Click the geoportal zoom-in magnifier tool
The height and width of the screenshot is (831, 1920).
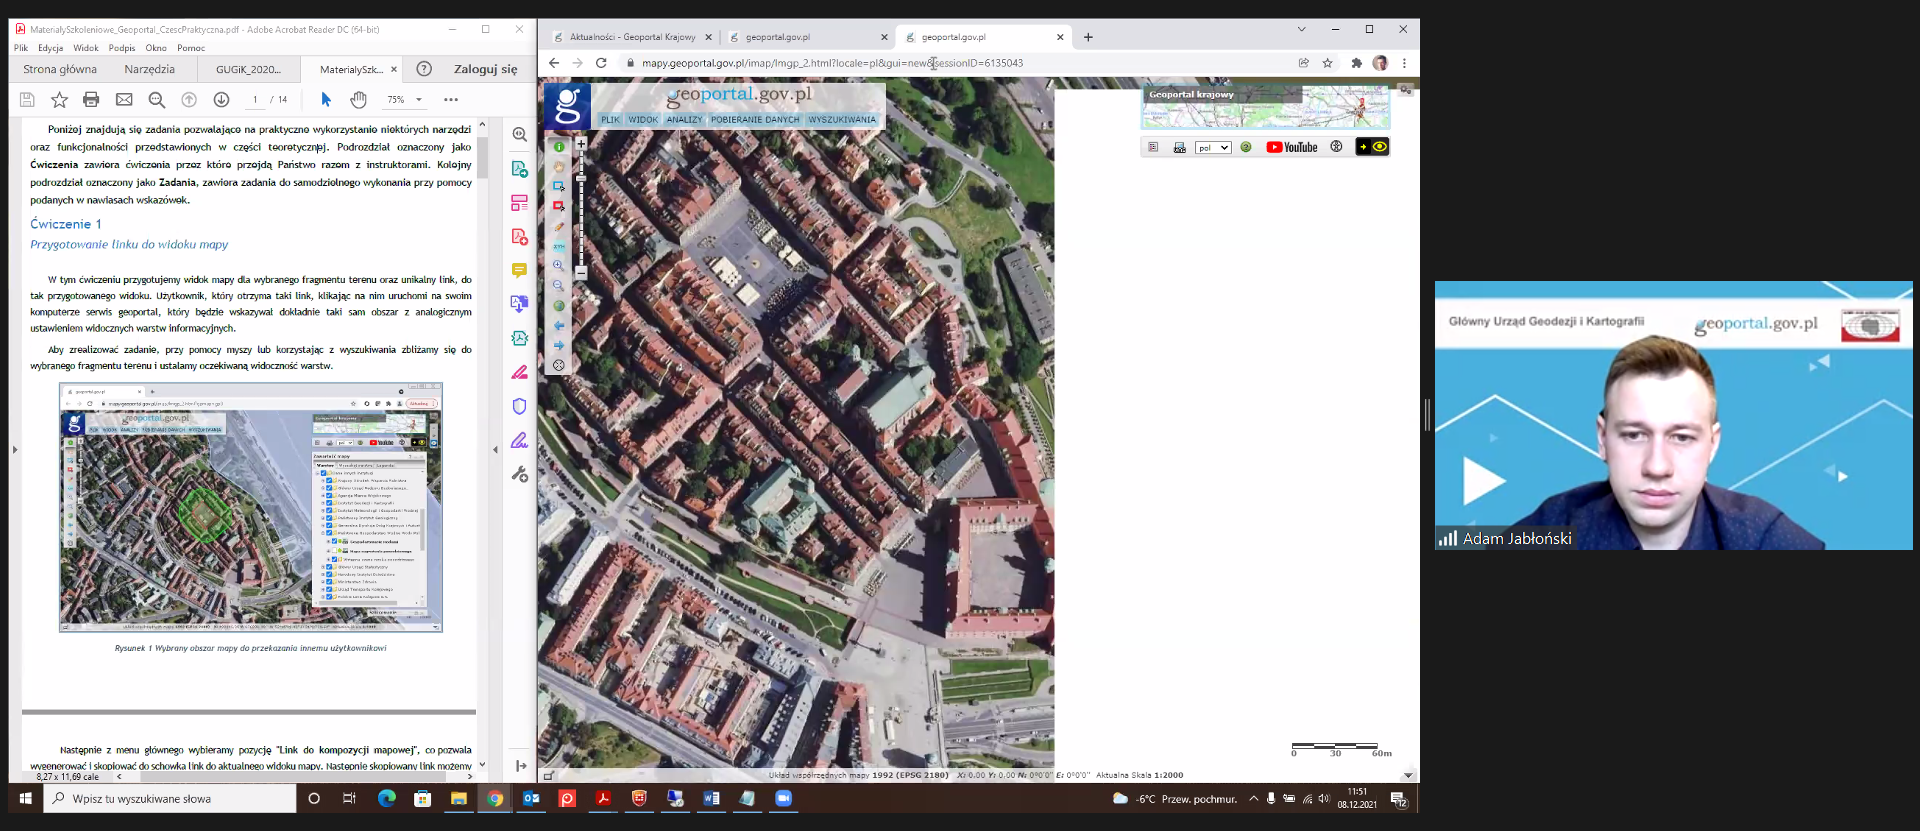tap(559, 266)
